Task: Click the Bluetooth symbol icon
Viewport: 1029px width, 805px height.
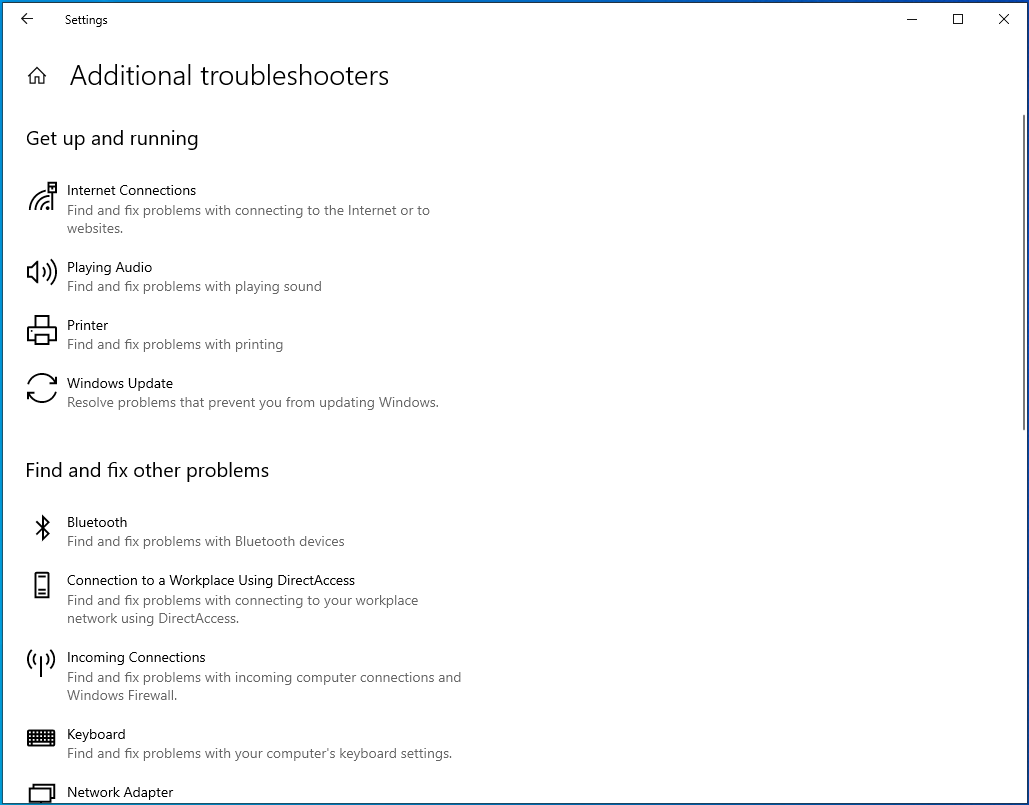Action: (42, 528)
